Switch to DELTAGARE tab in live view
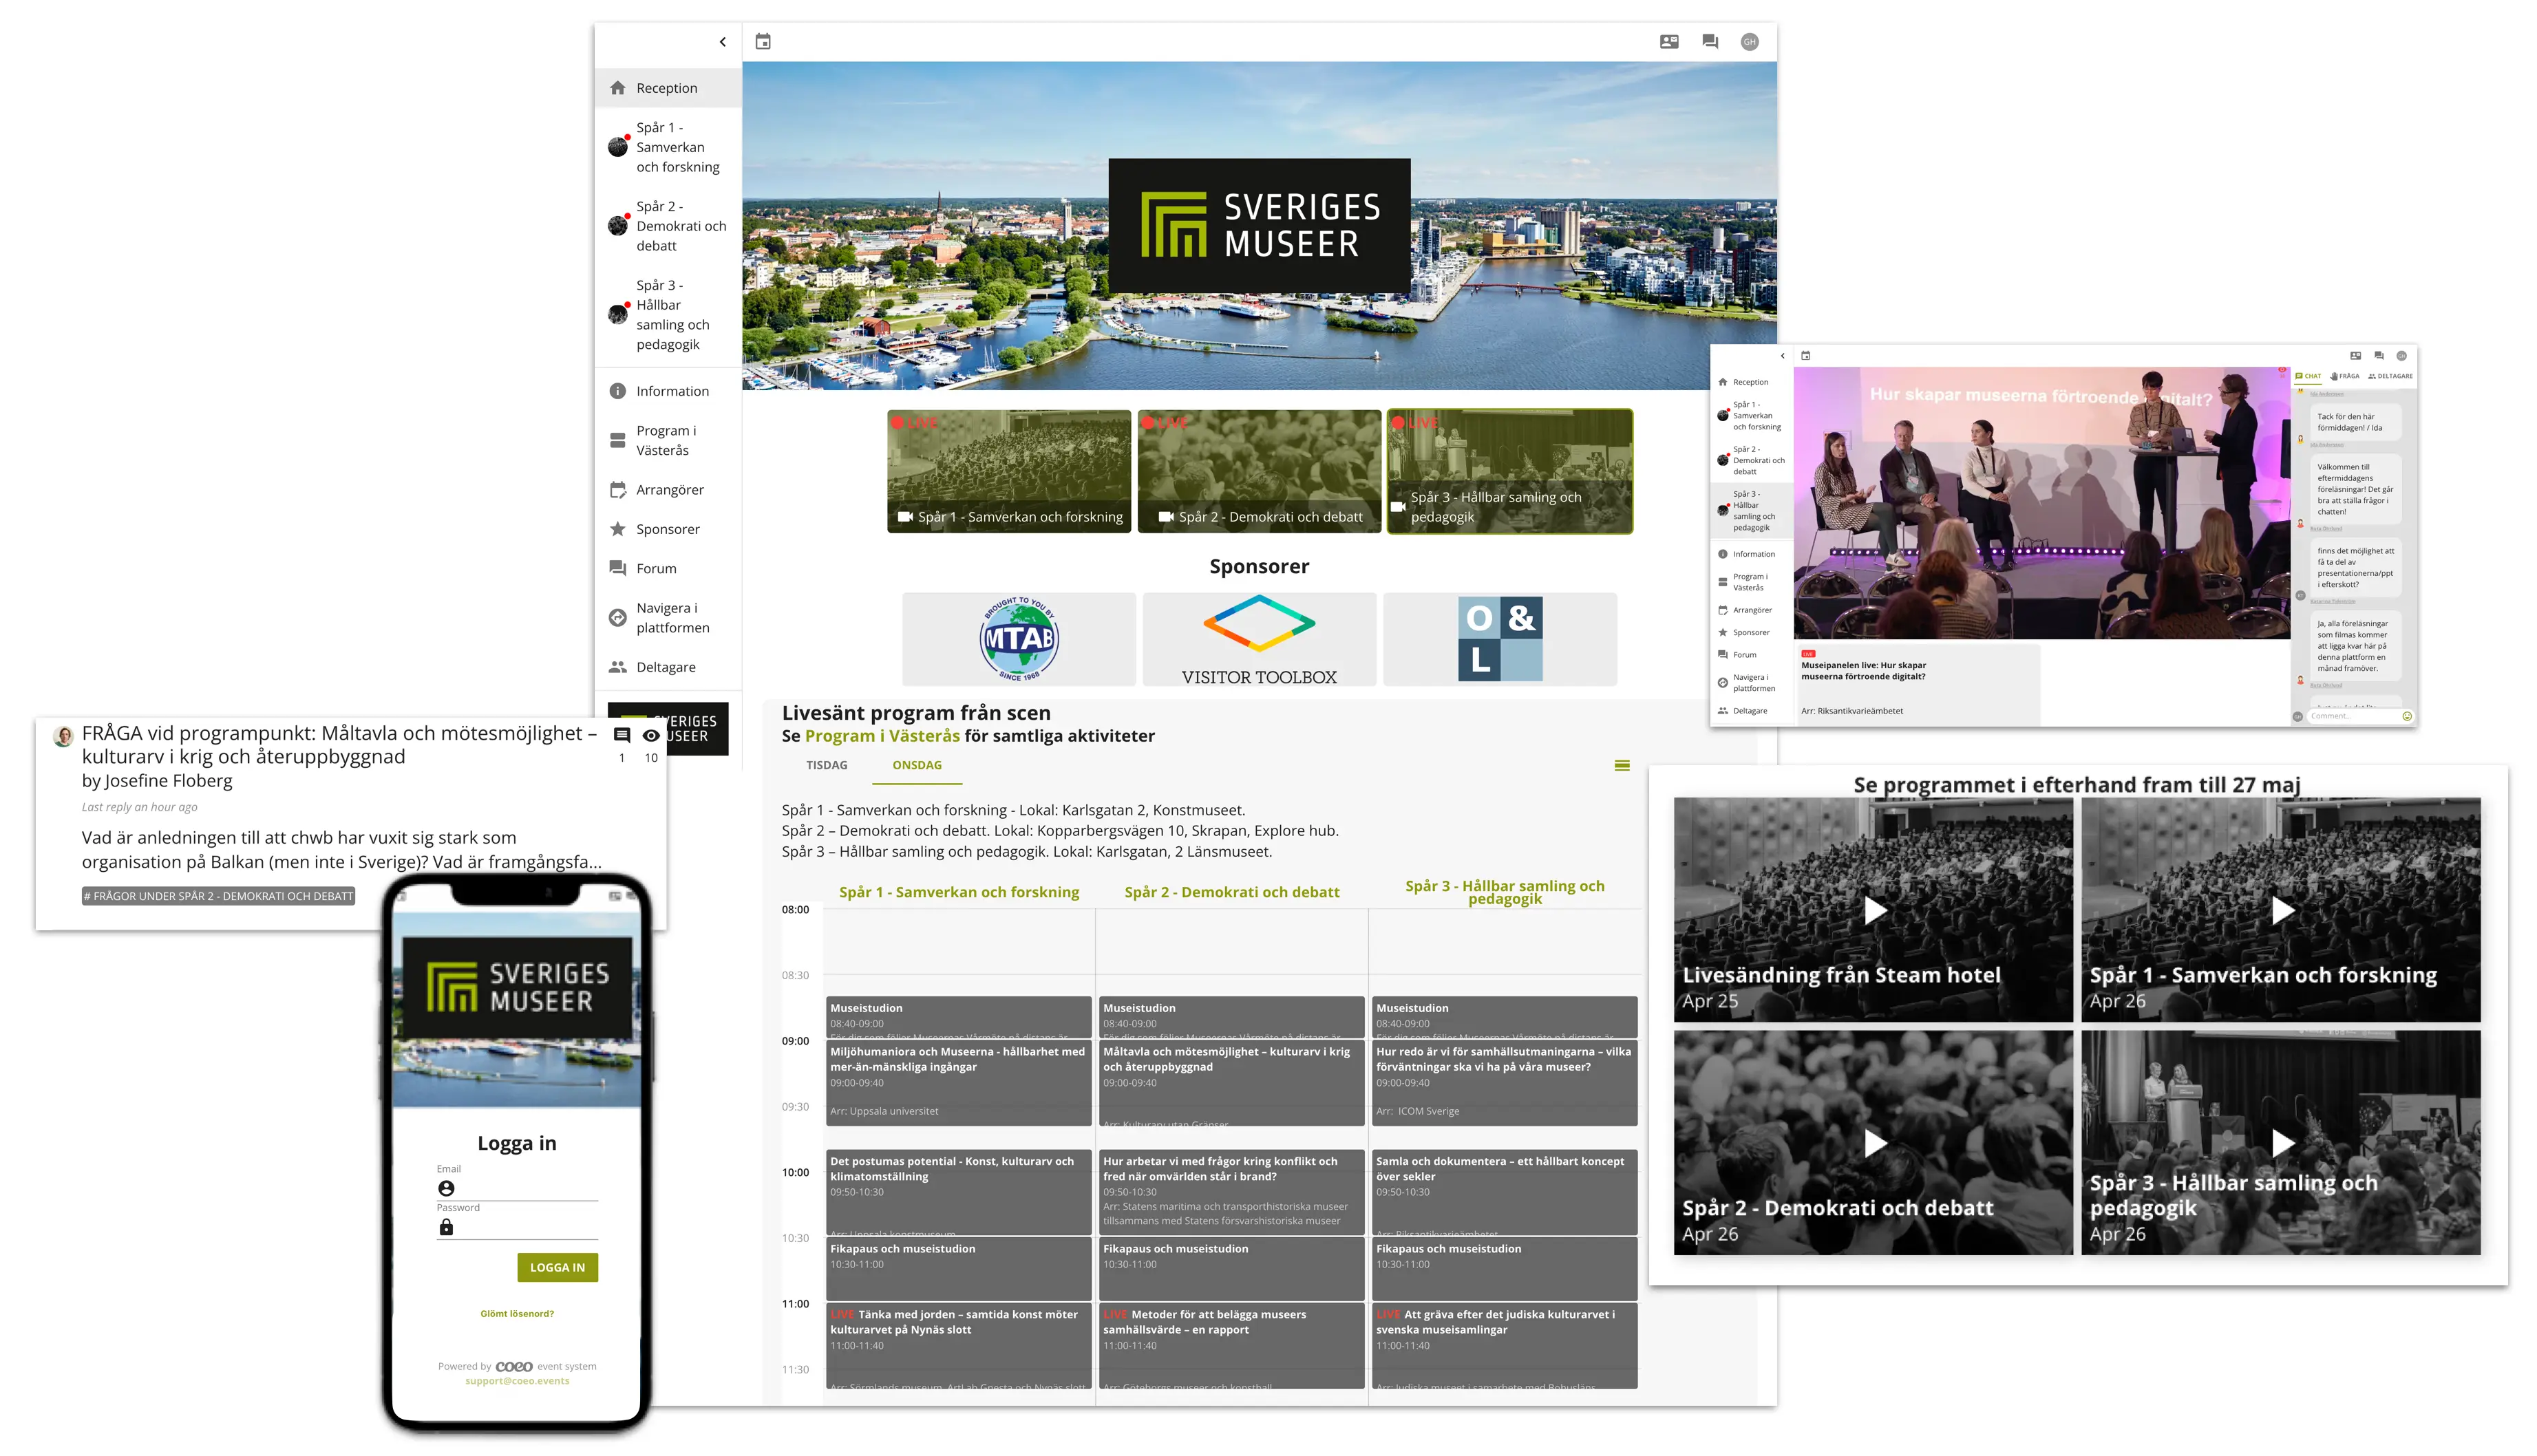 click(x=2390, y=376)
